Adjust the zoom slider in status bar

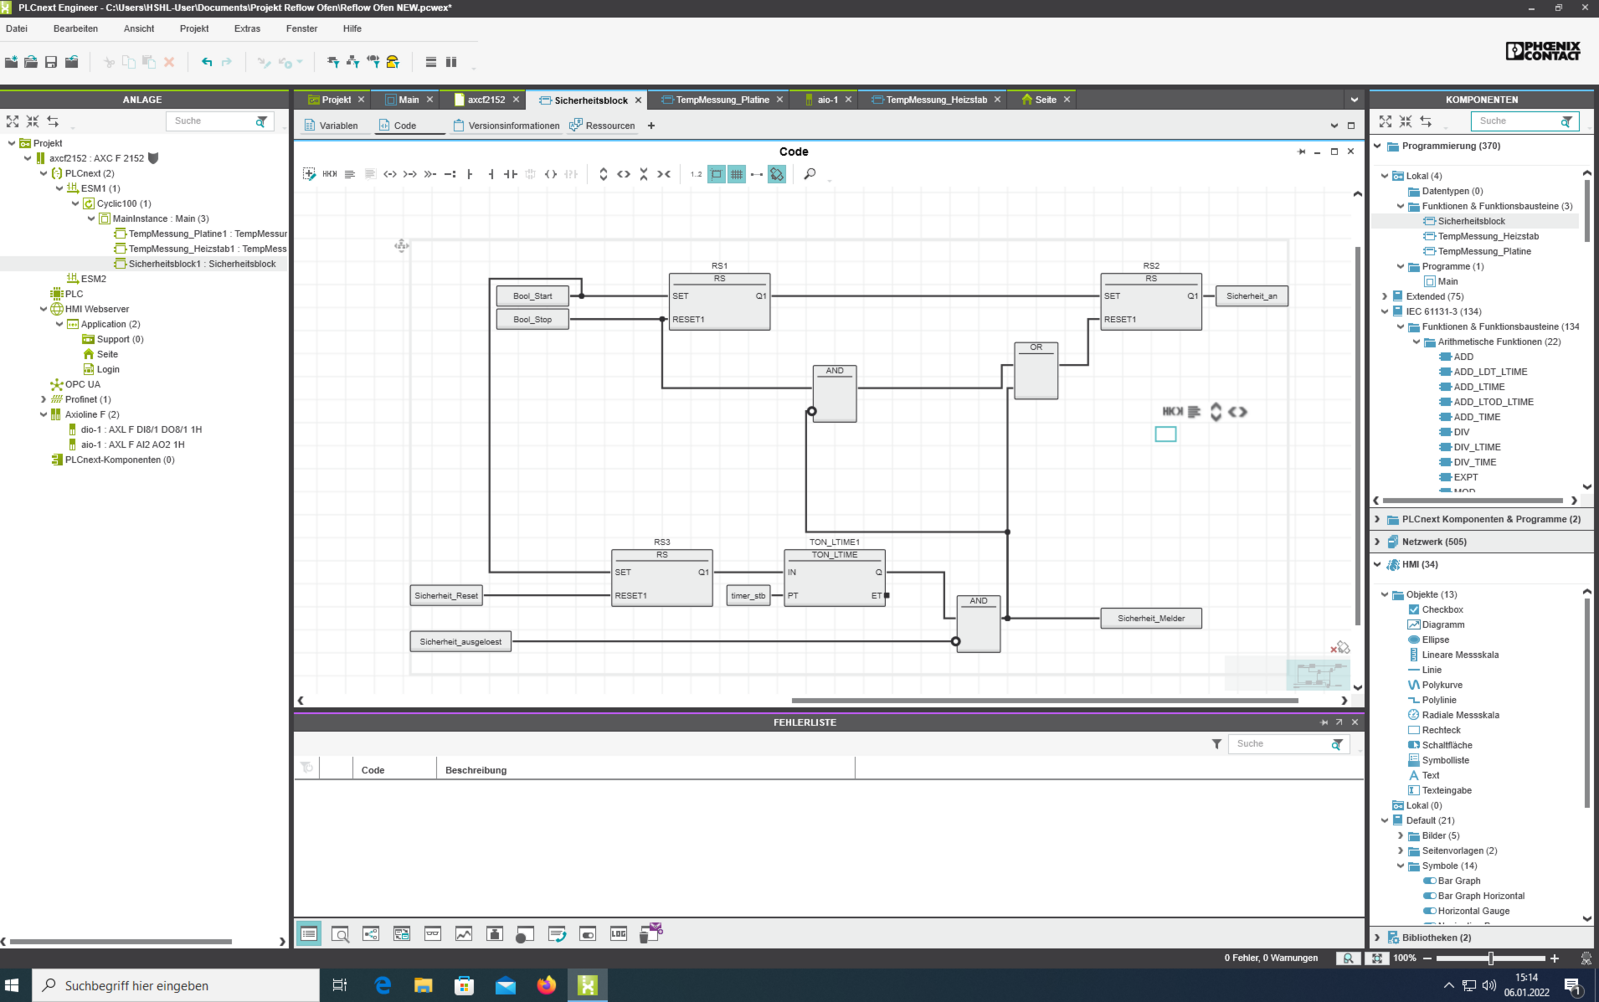click(x=1490, y=958)
